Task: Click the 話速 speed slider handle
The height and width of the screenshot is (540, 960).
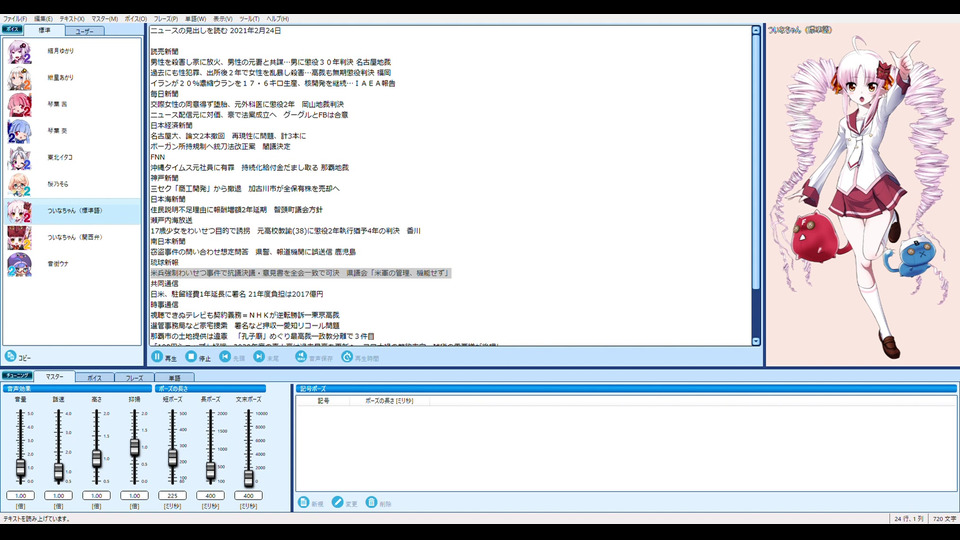Action: pos(58,471)
